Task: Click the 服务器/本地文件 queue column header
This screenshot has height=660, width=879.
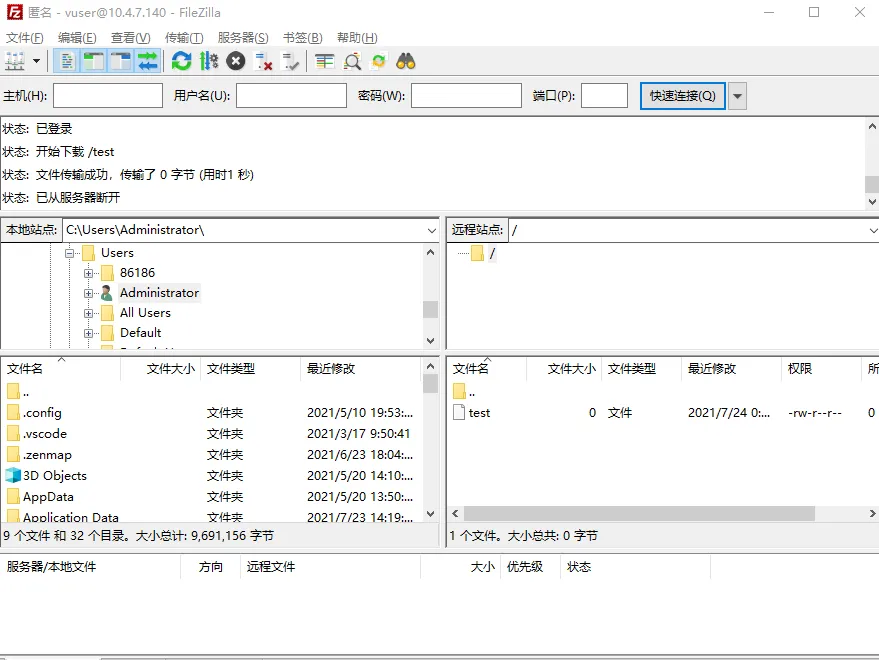Action: click(x=91, y=567)
